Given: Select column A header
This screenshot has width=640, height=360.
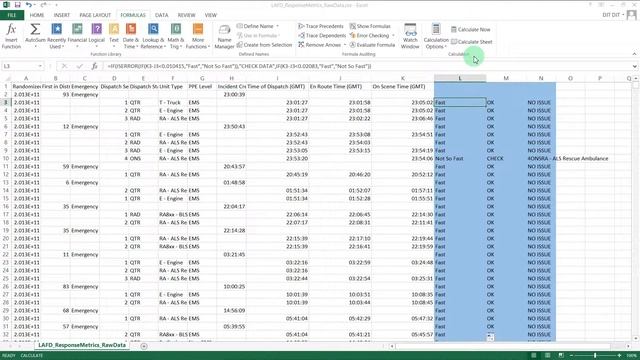Looking at the screenshot, I should [26, 78].
